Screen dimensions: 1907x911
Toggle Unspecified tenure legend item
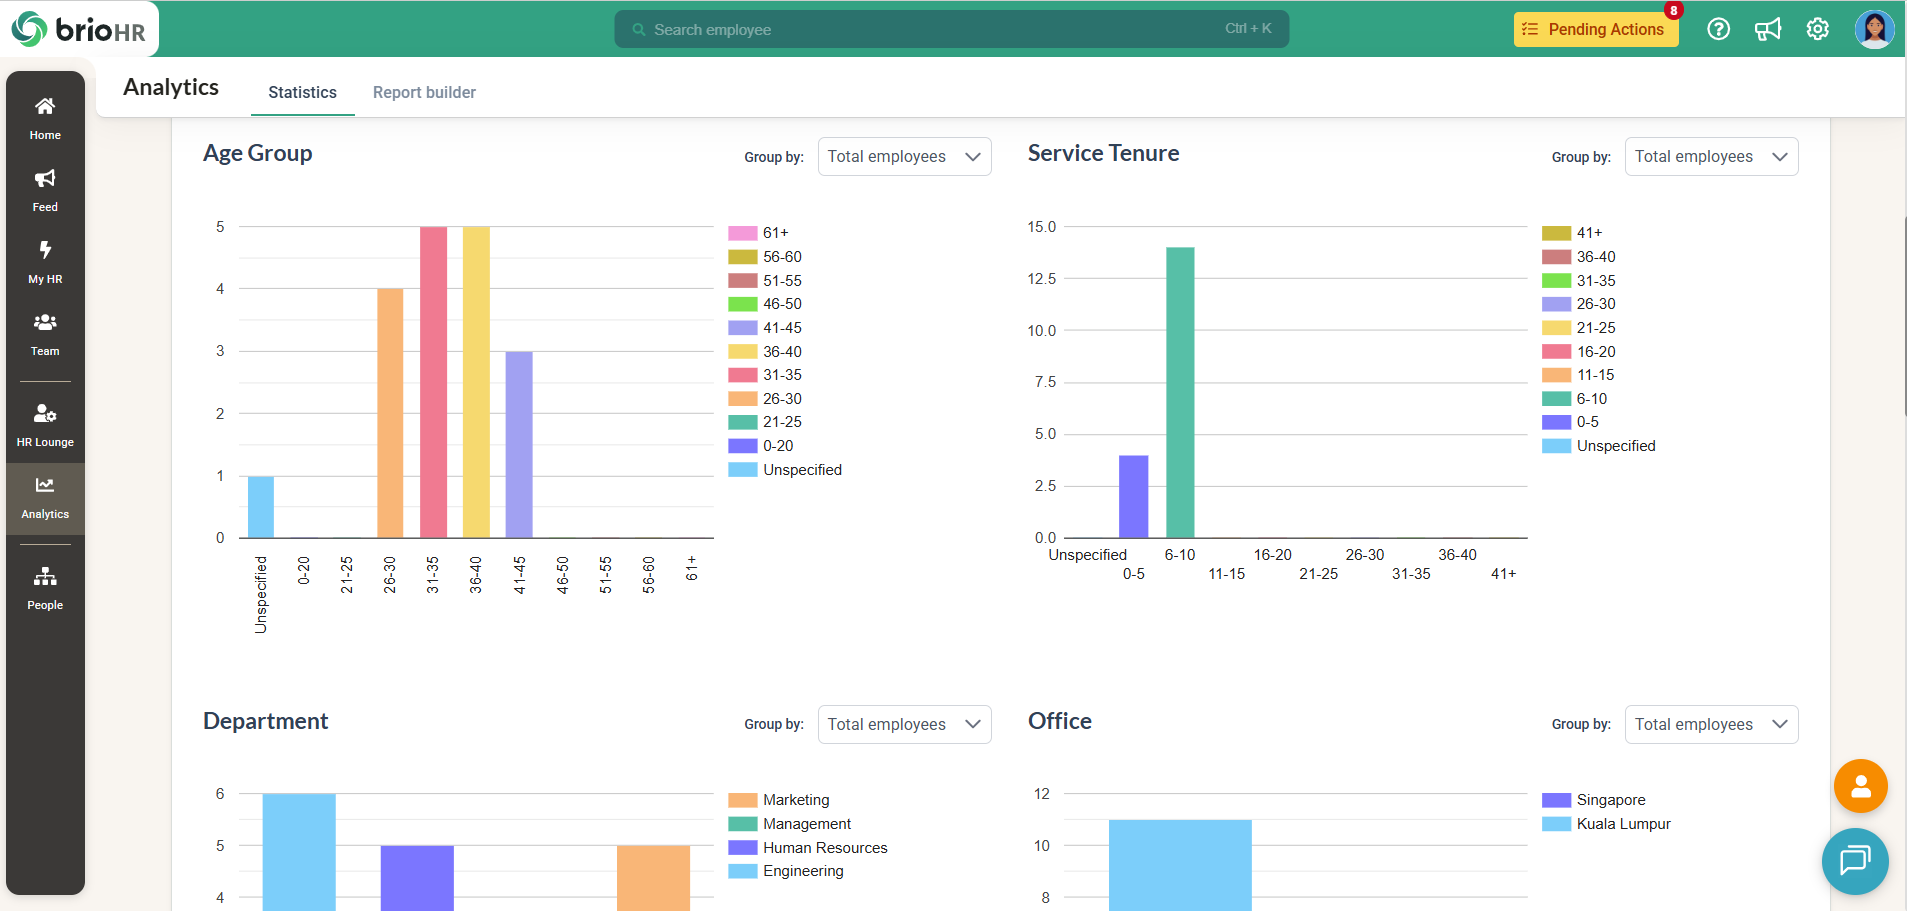(x=1599, y=446)
